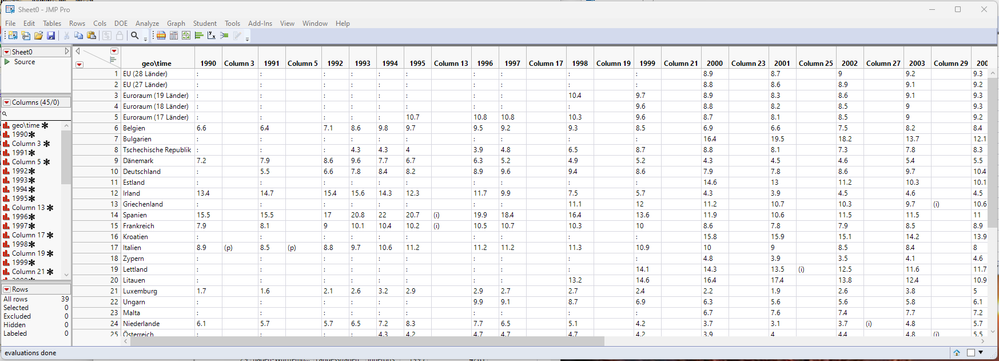Open the Tables menu
This screenshot has width=999, height=361.
(52, 24)
